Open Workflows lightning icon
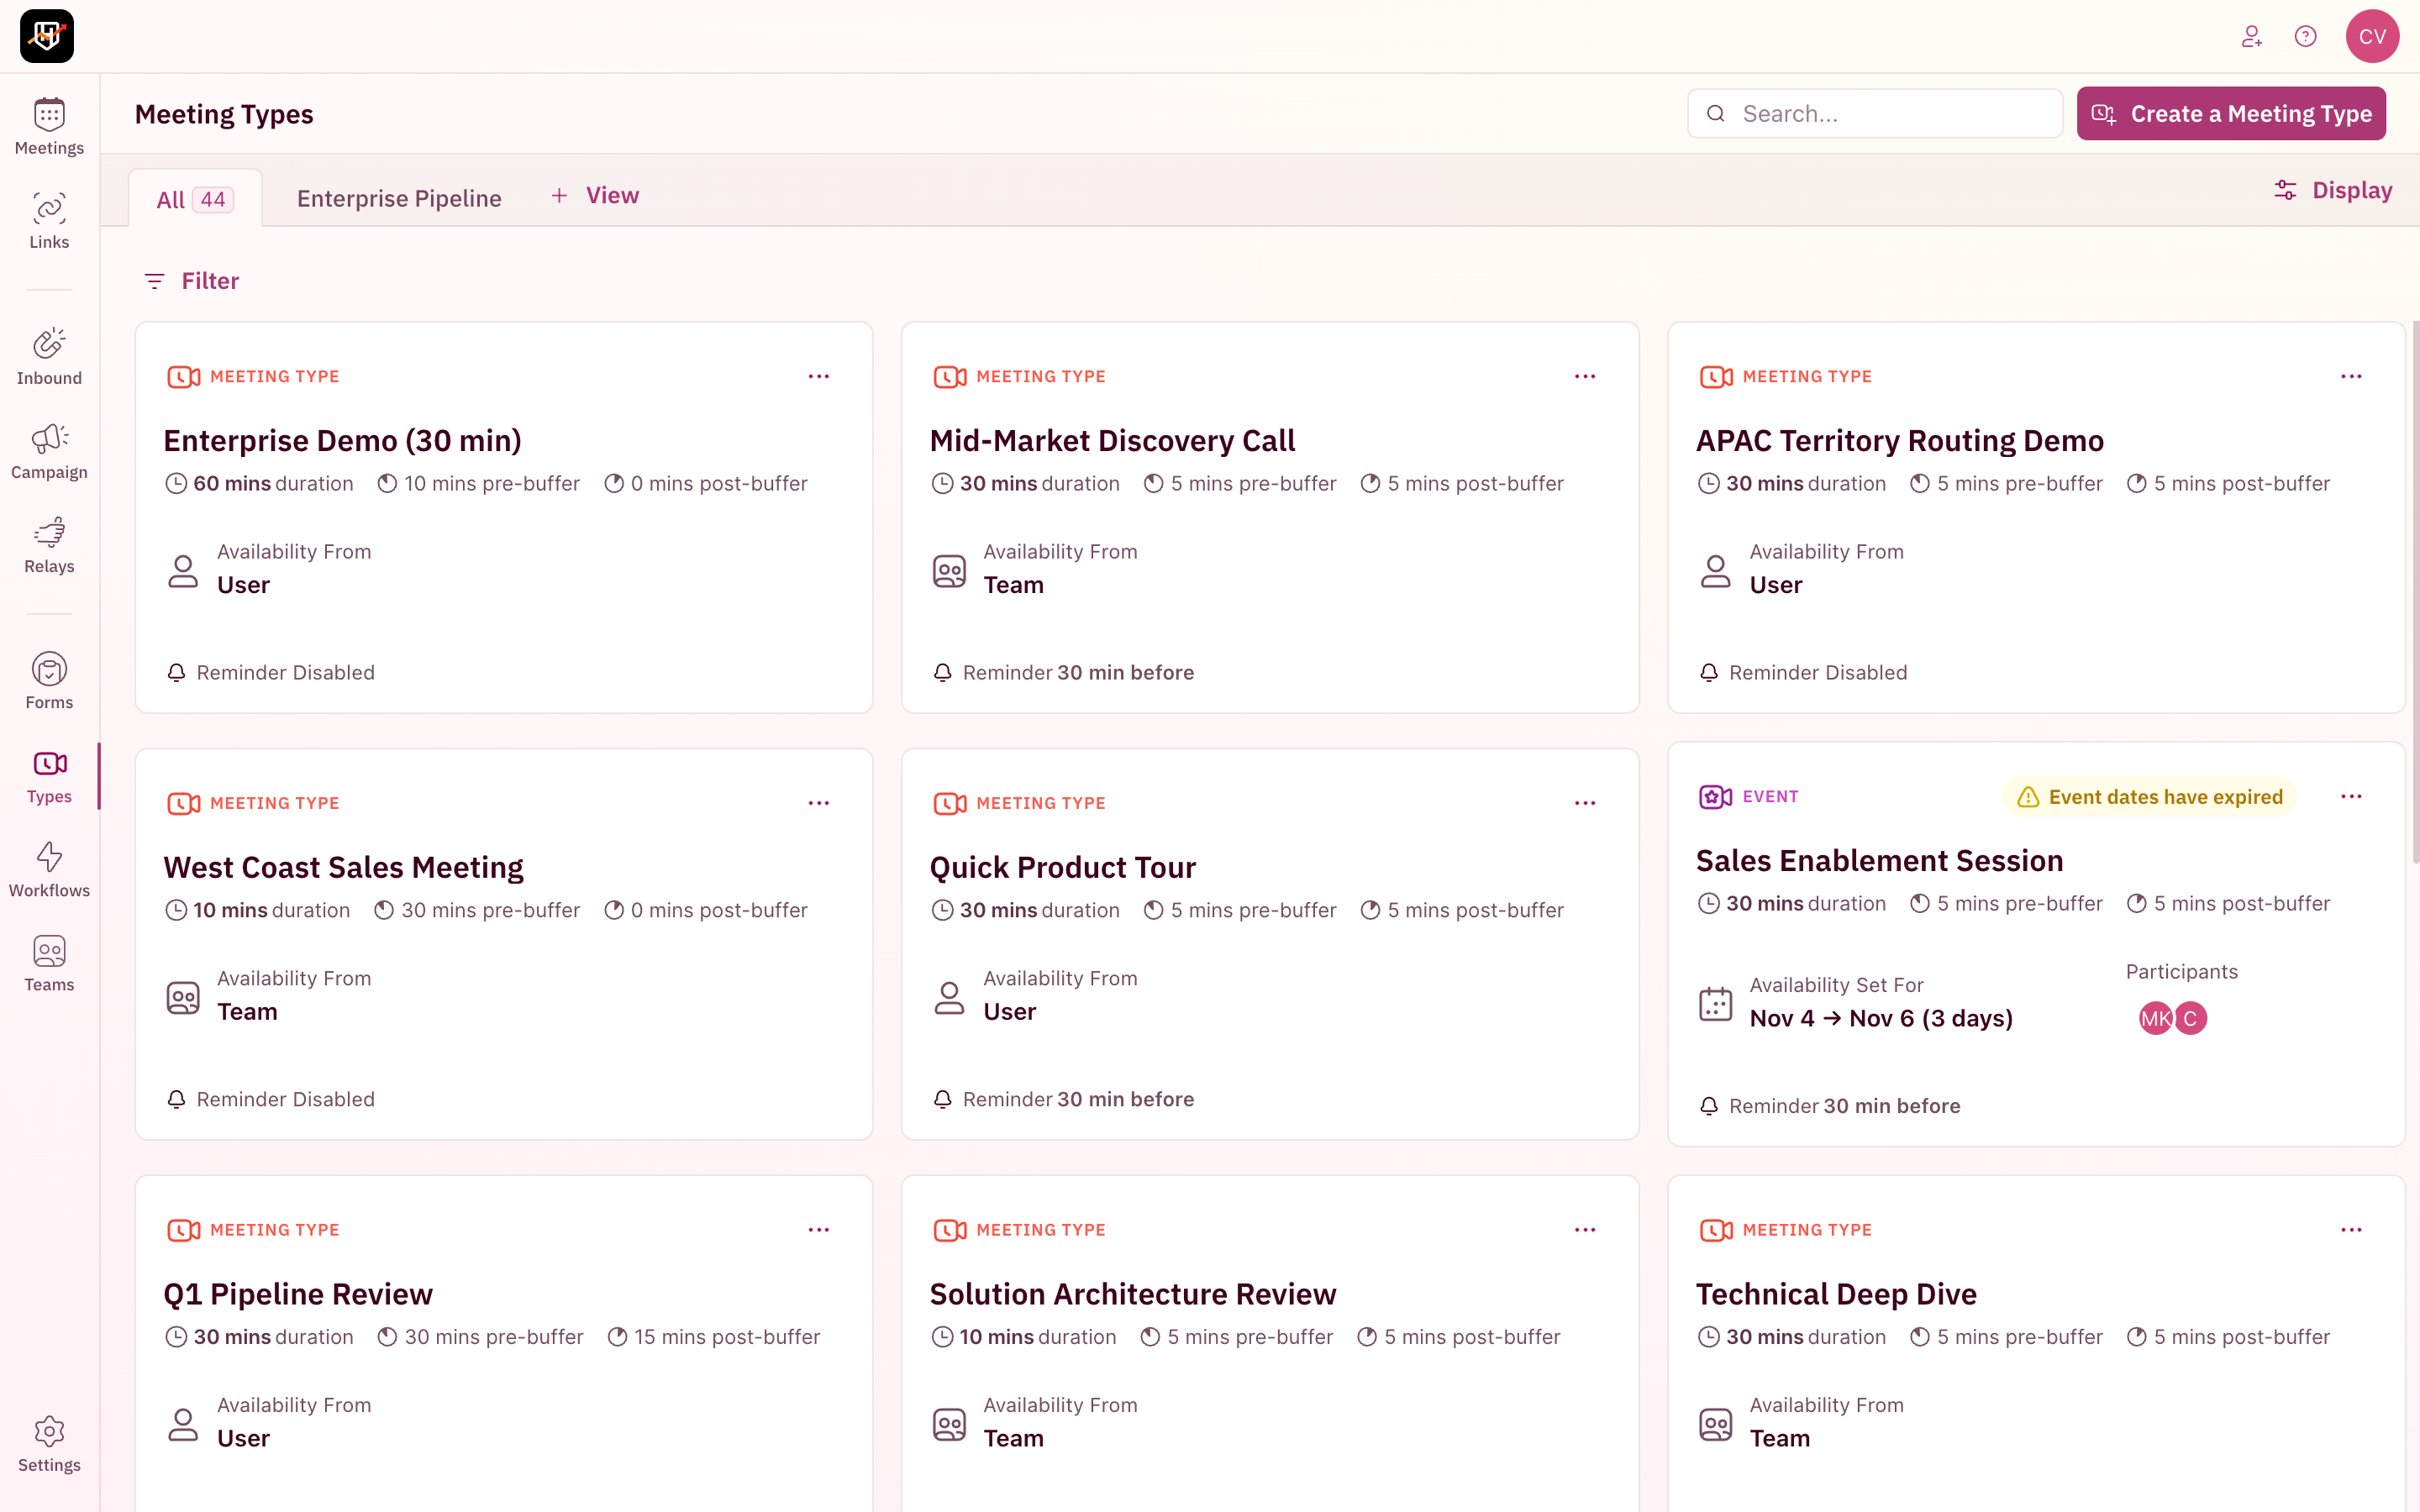 coord(49,869)
